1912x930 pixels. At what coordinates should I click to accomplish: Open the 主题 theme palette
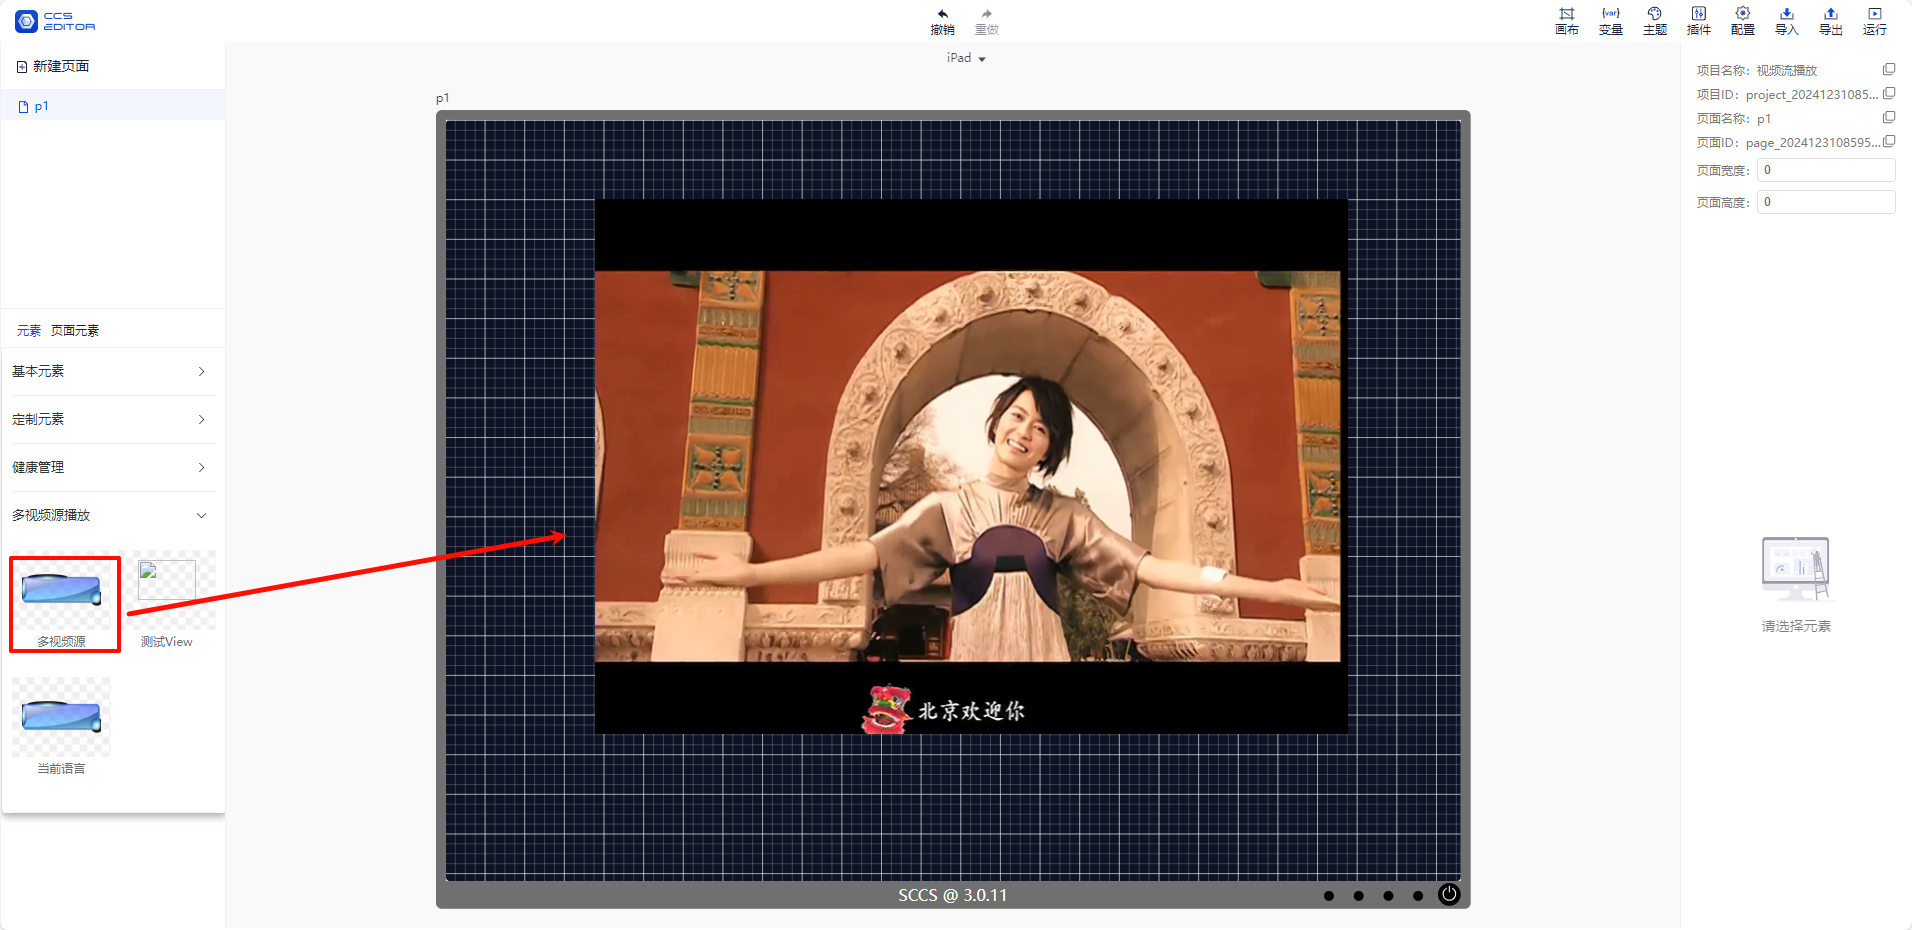[x=1654, y=21]
